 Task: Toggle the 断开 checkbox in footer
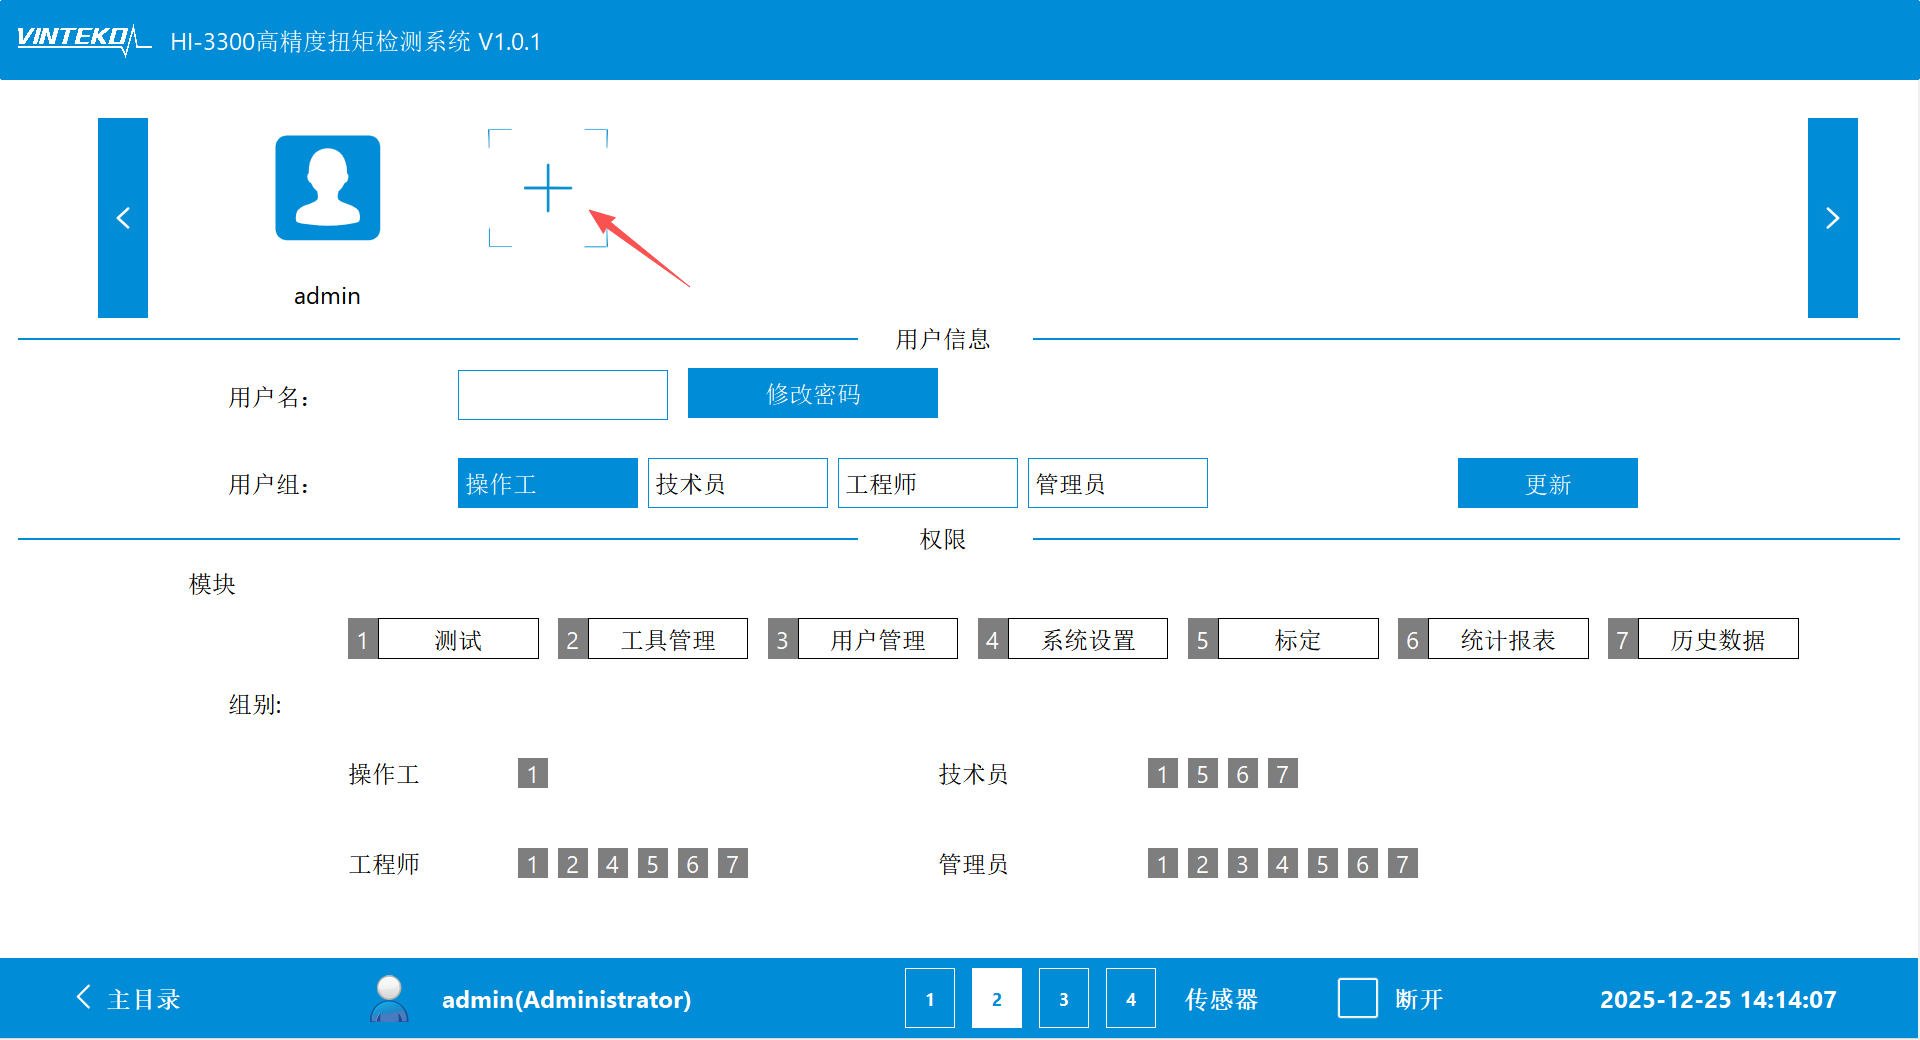pyautogui.click(x=1357, y=998)
